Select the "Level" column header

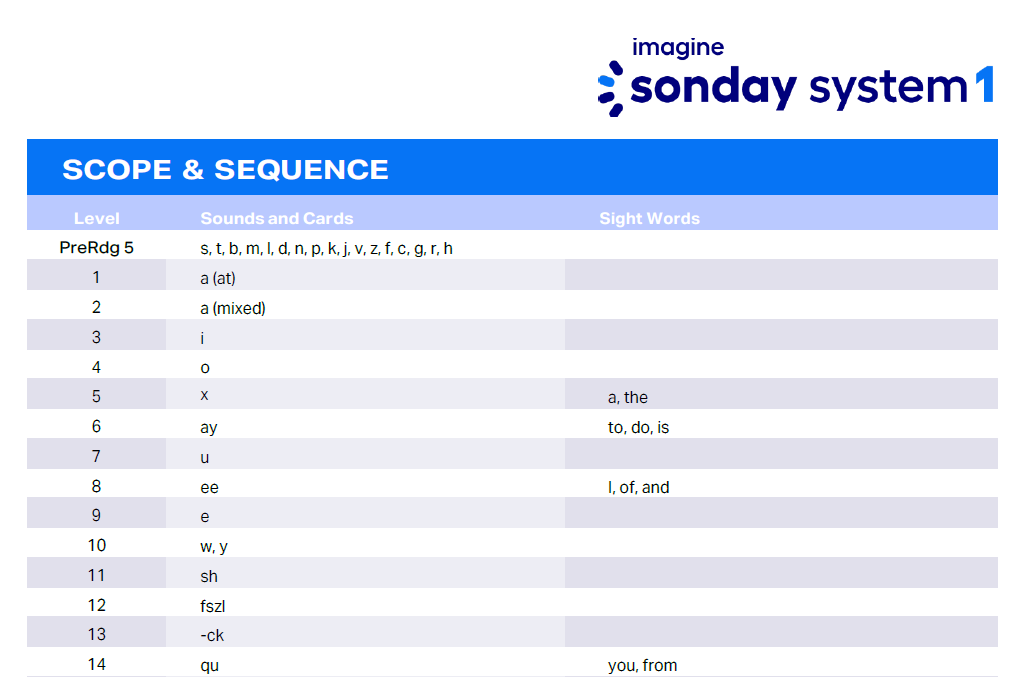pos(97,218)
